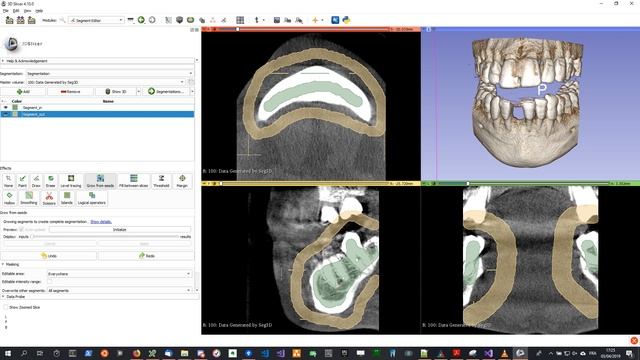The image size is (640, 360).
Task: Click the yellow slice view offset slider
Action: tap(304, 184)
